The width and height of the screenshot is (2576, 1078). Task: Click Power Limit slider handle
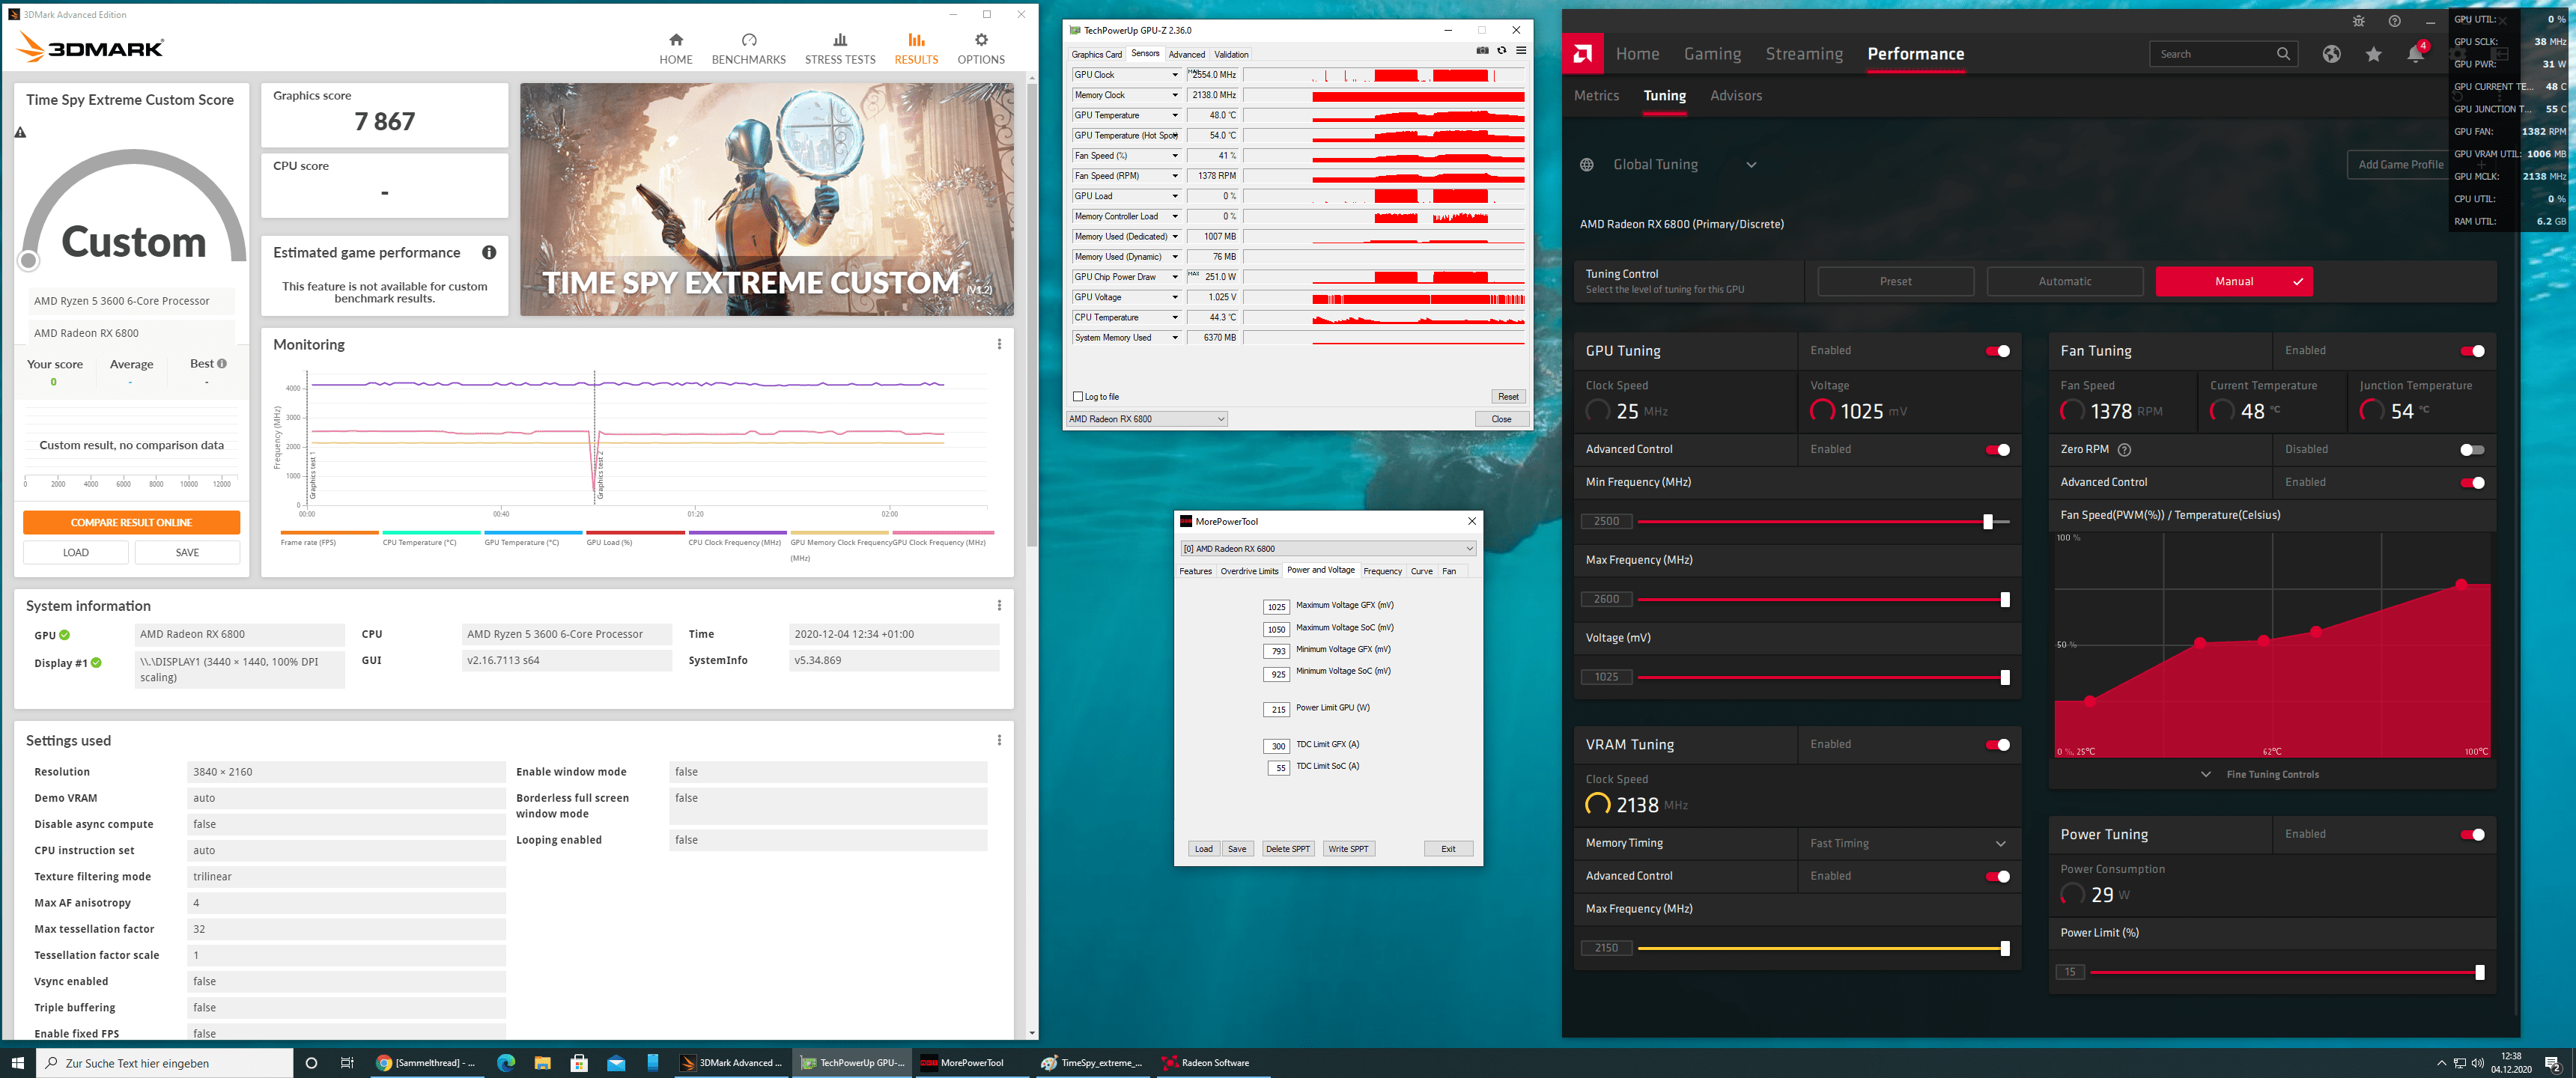pyautogui.click(x=2479, y=972)
